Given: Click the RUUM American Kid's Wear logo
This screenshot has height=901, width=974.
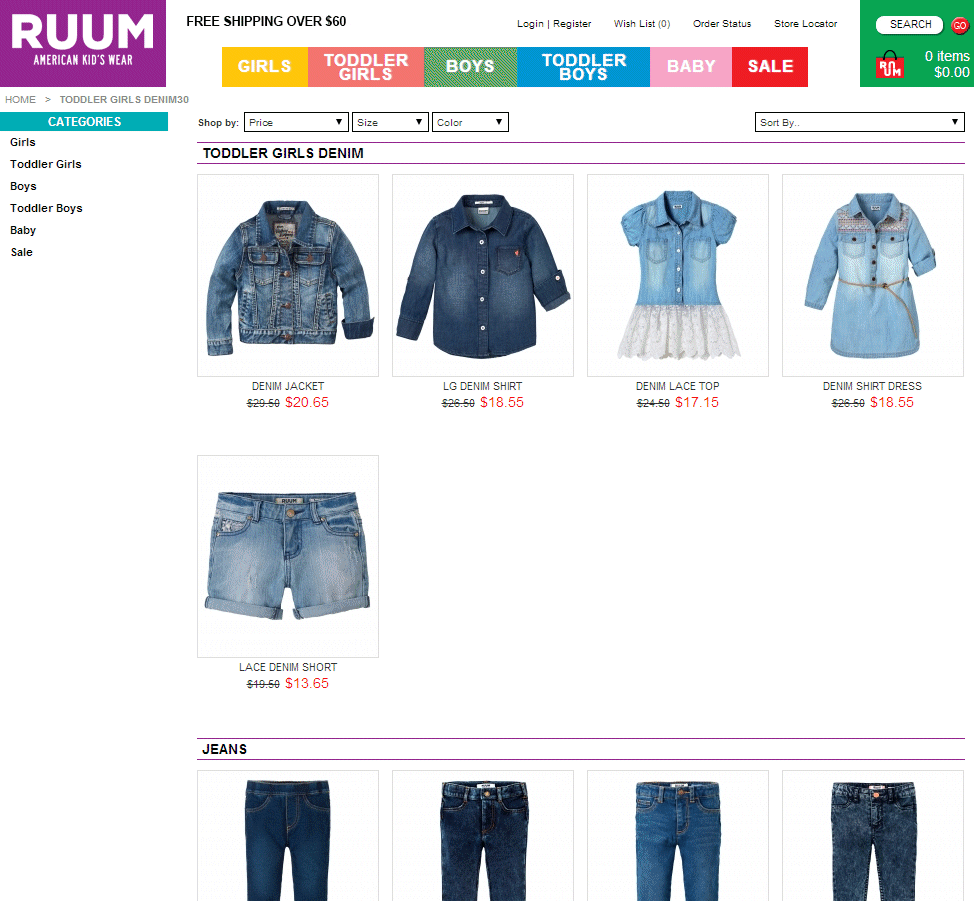Looking at the screenshot, I should (x=83, y=43).
